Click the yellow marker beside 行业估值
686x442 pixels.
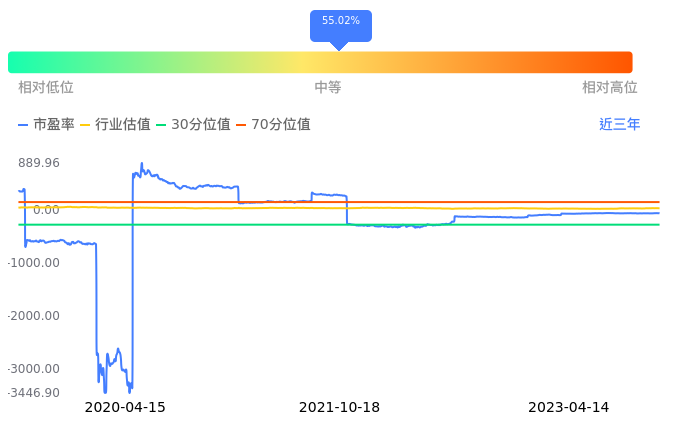(85, 125)
